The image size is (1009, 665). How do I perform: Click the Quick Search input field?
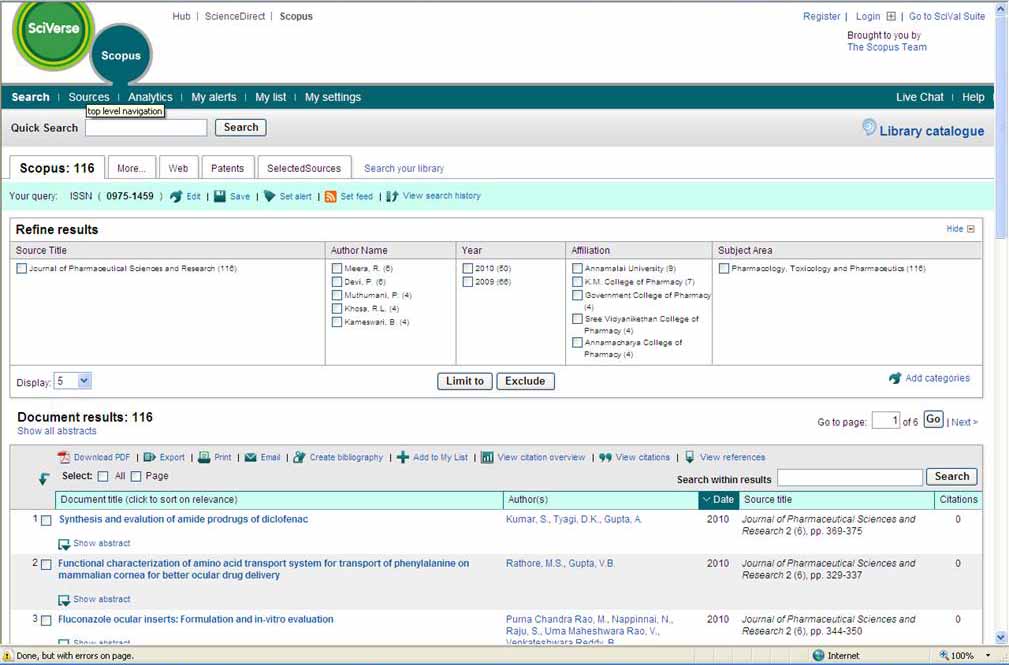[146, 127]
